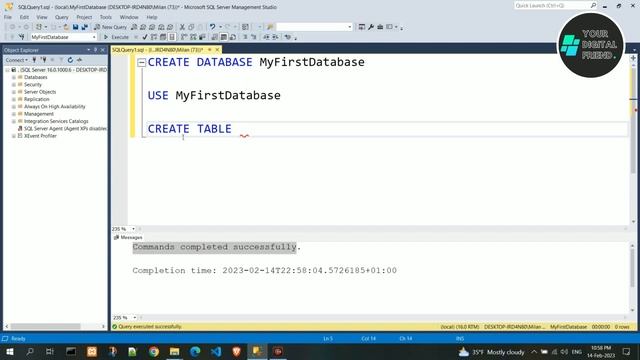Click the Brave browser taskbar icon
640x360 pixels.
tap(236, 352)
